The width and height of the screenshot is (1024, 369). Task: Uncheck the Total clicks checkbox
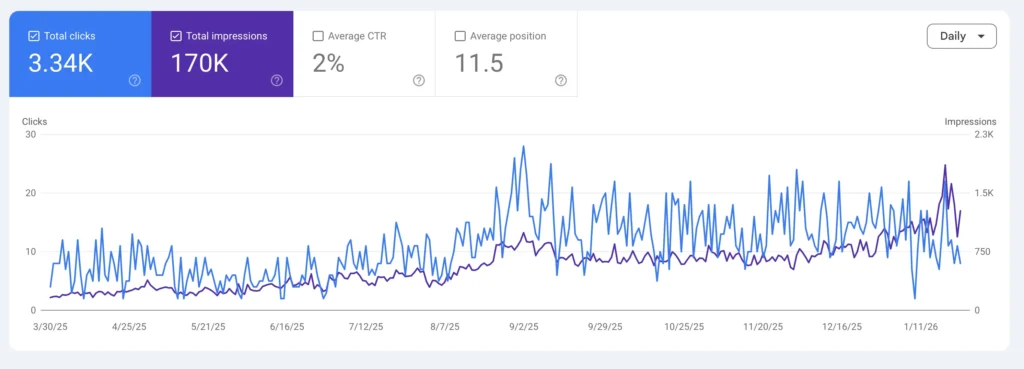[x=33, y=37]
